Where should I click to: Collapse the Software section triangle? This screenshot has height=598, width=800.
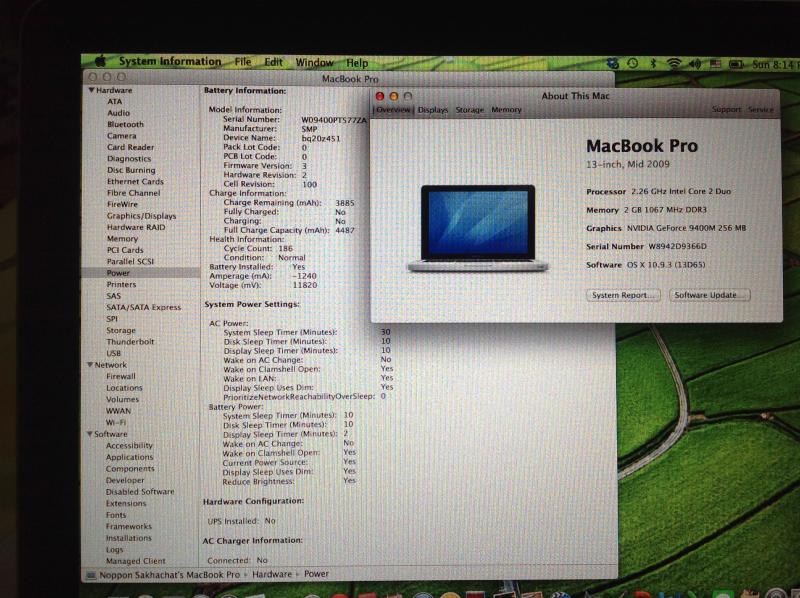(x=90, y=434)
